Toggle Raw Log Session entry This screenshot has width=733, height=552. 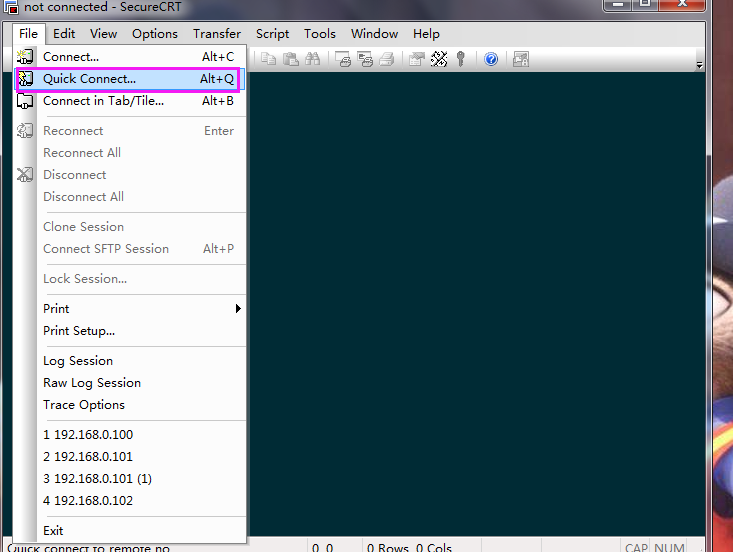click(x=129, y=383)
